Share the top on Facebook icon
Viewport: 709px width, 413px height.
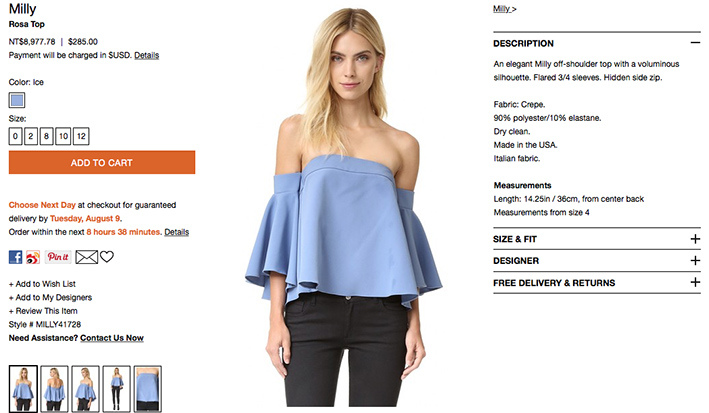(x=15, y=257)
